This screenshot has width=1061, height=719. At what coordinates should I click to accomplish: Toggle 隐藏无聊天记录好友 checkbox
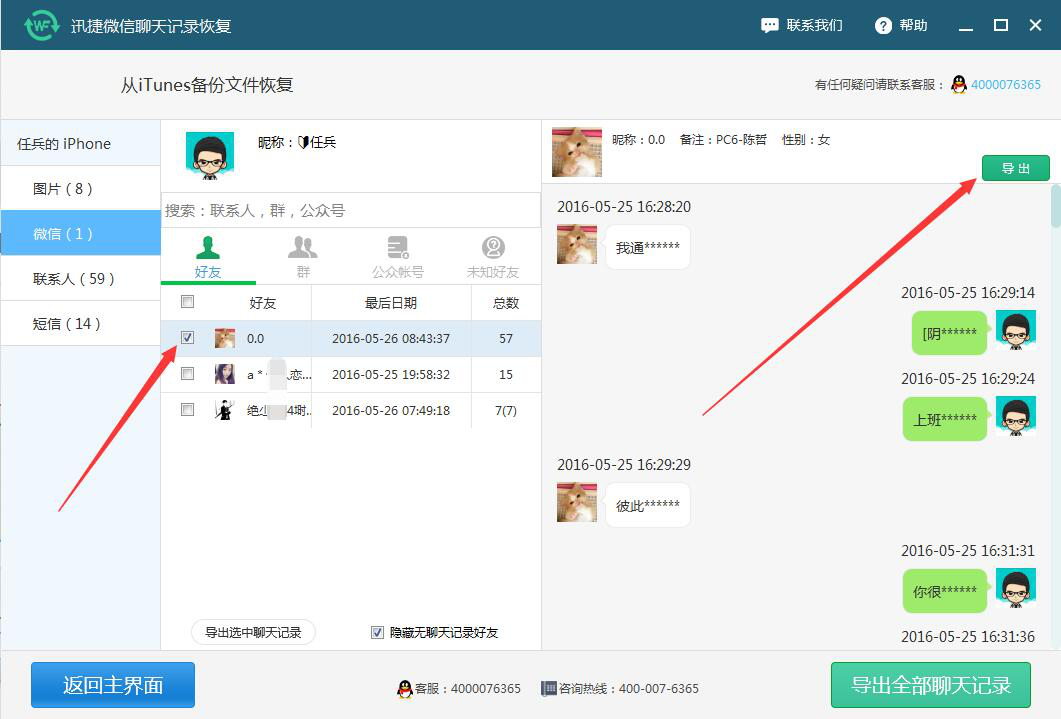click(x=378, y=632)
